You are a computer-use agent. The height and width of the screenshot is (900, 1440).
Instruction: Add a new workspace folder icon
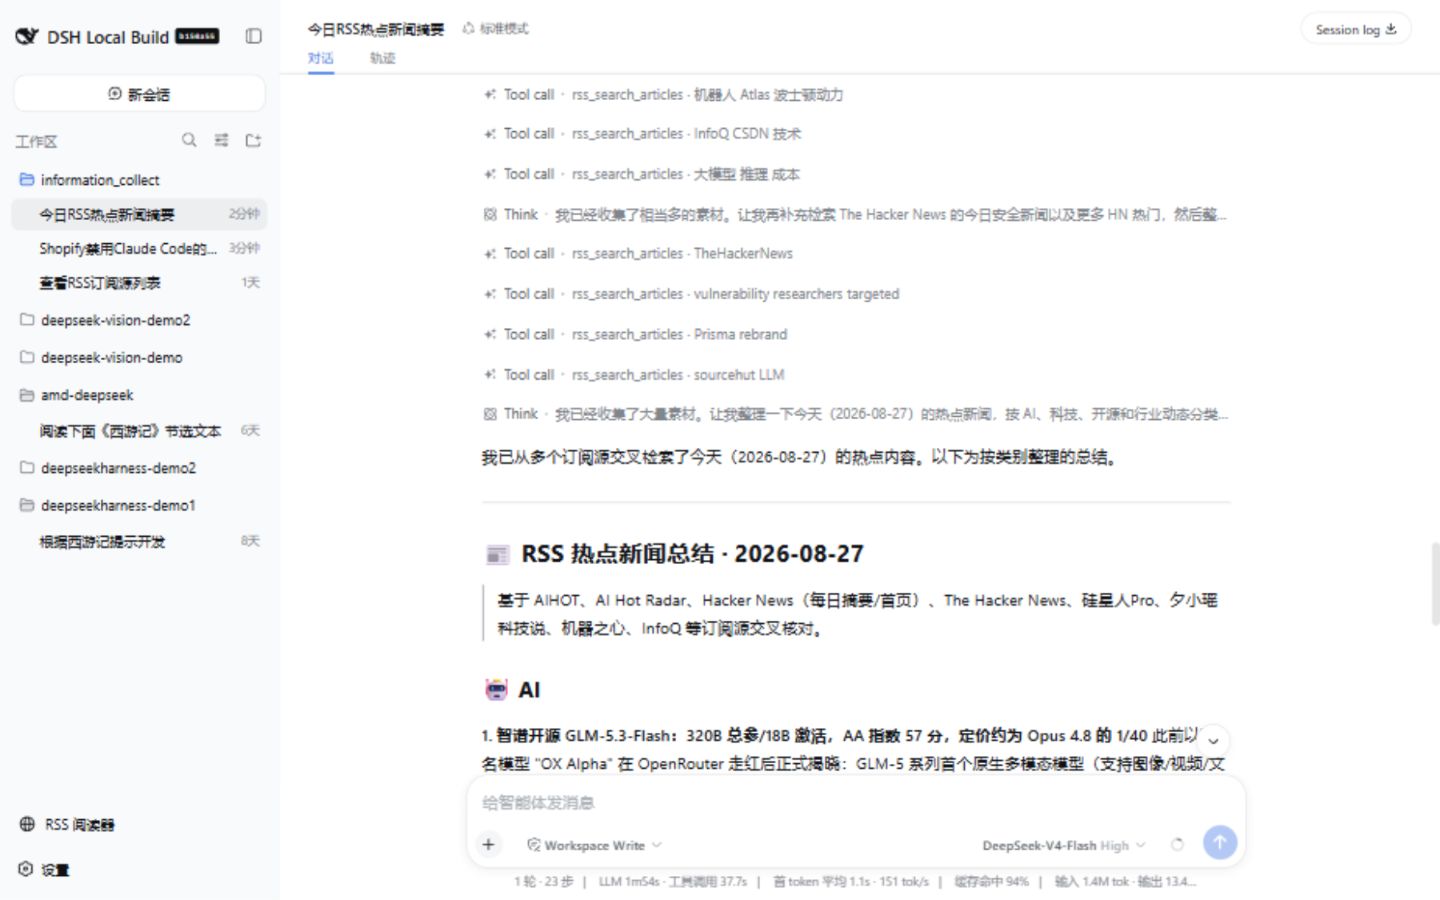(x=253, y=140)
